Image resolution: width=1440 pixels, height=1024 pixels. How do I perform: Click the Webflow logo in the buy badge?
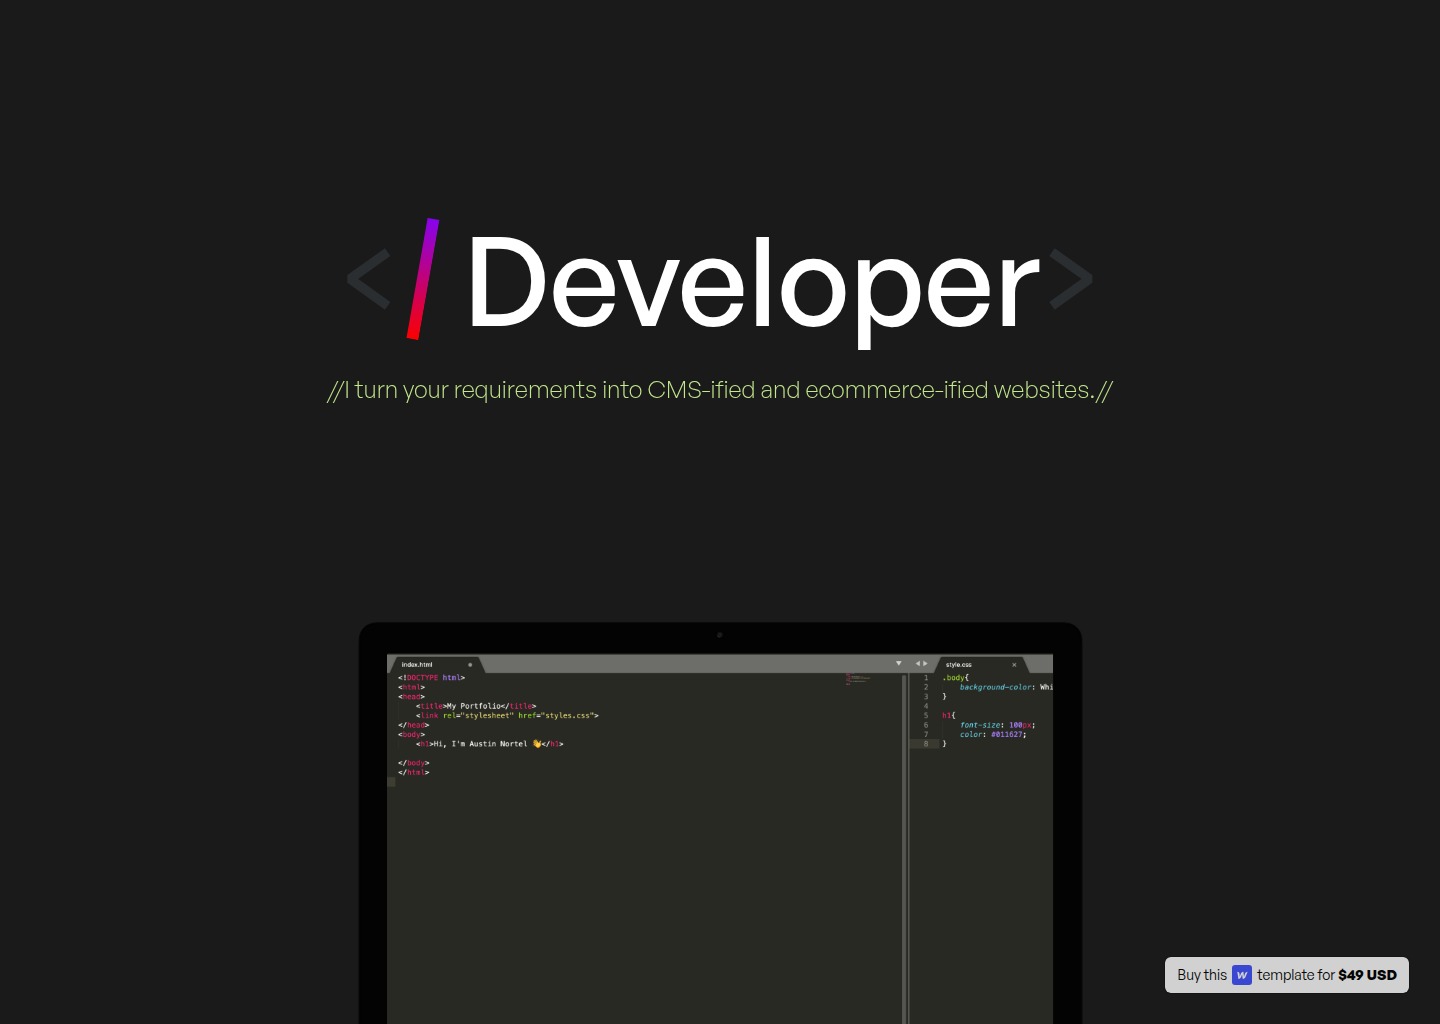[x=1242, y=975]
